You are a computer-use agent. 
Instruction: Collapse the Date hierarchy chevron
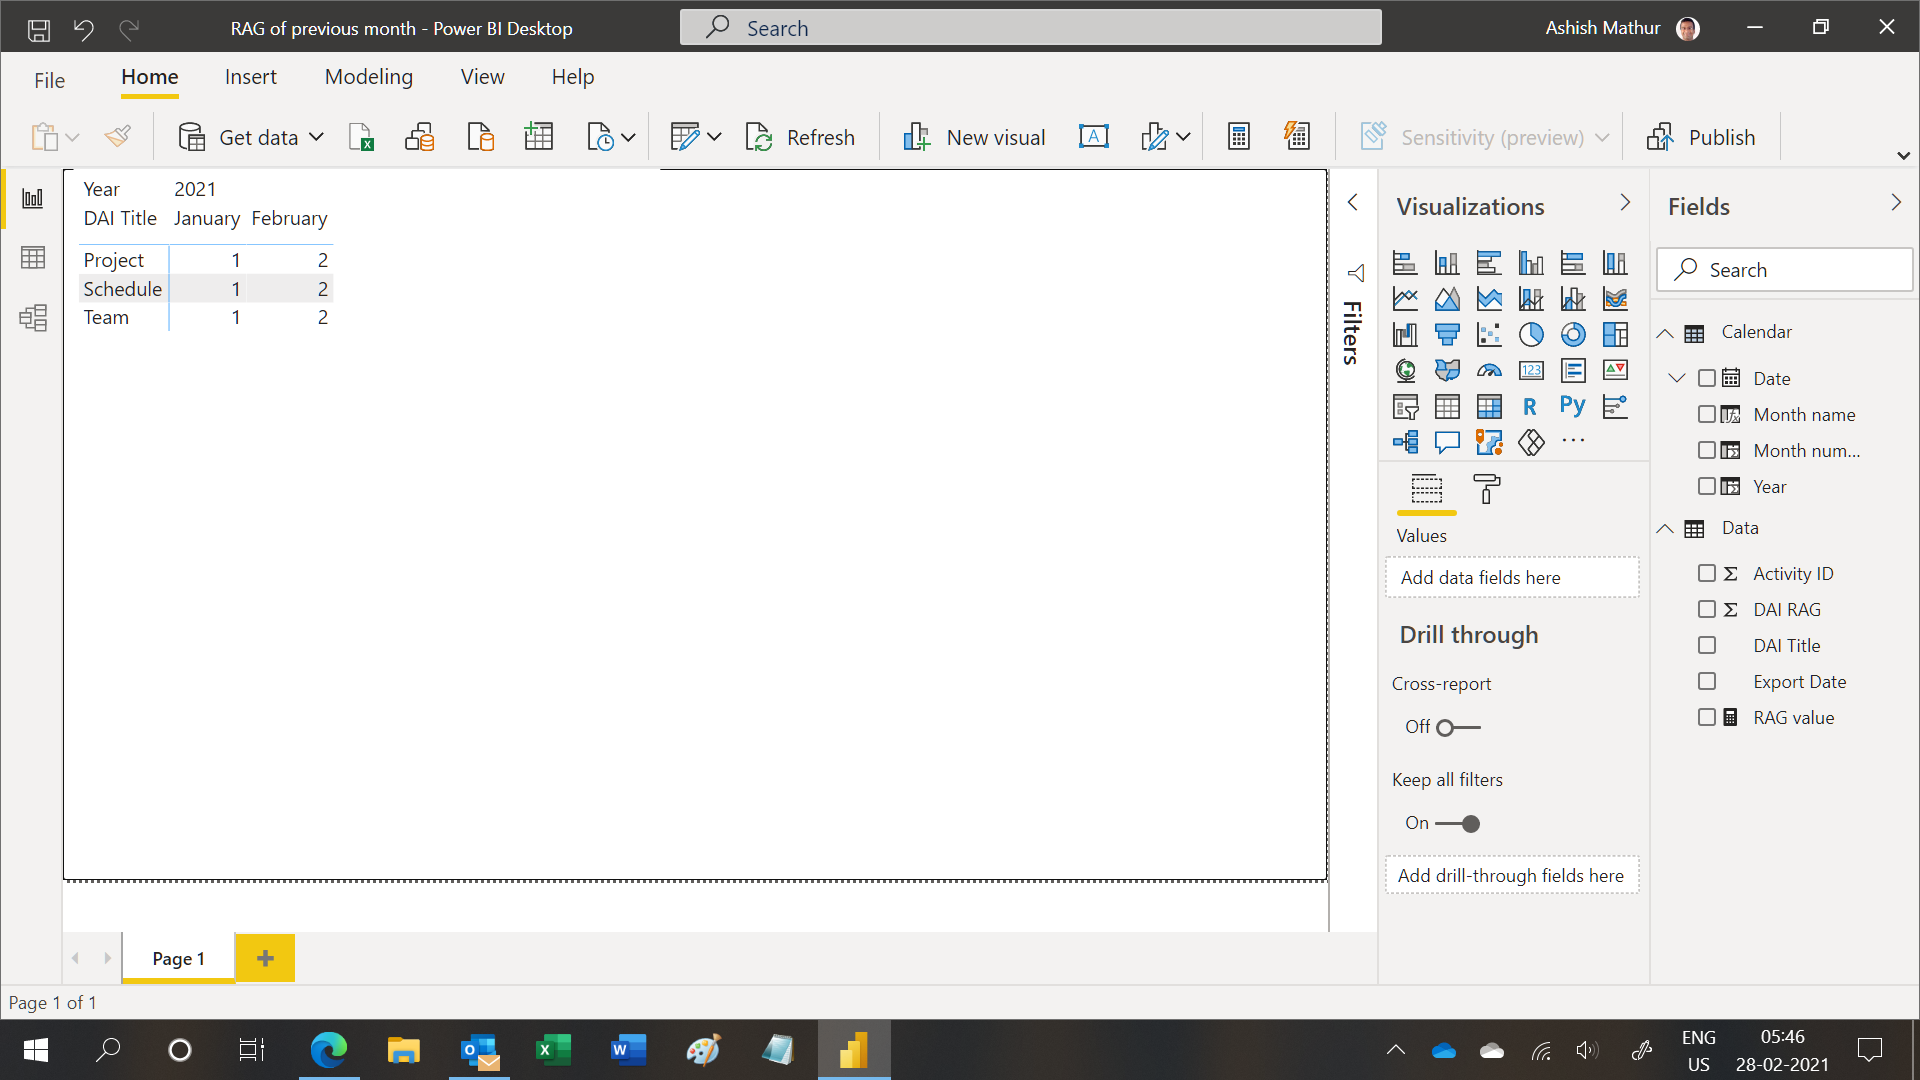tap(1677, 378)
